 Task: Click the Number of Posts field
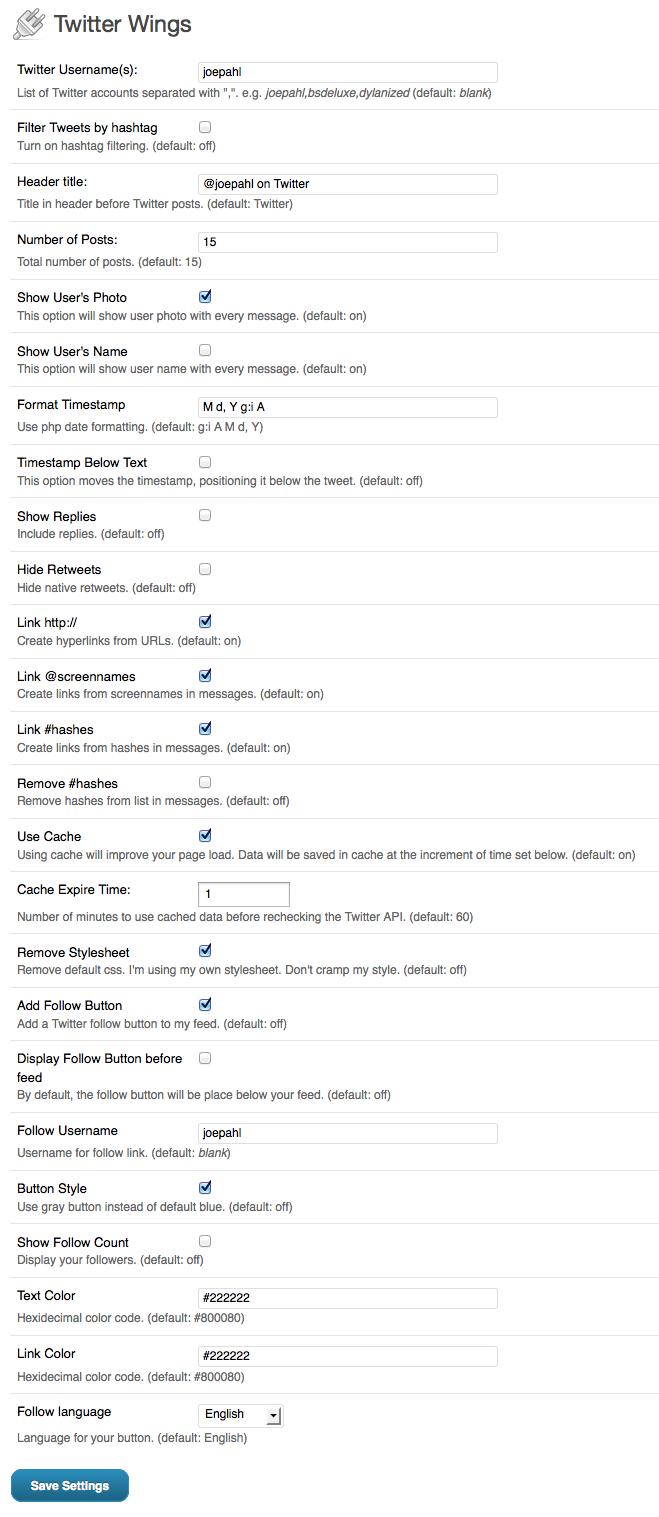[348, 242]
